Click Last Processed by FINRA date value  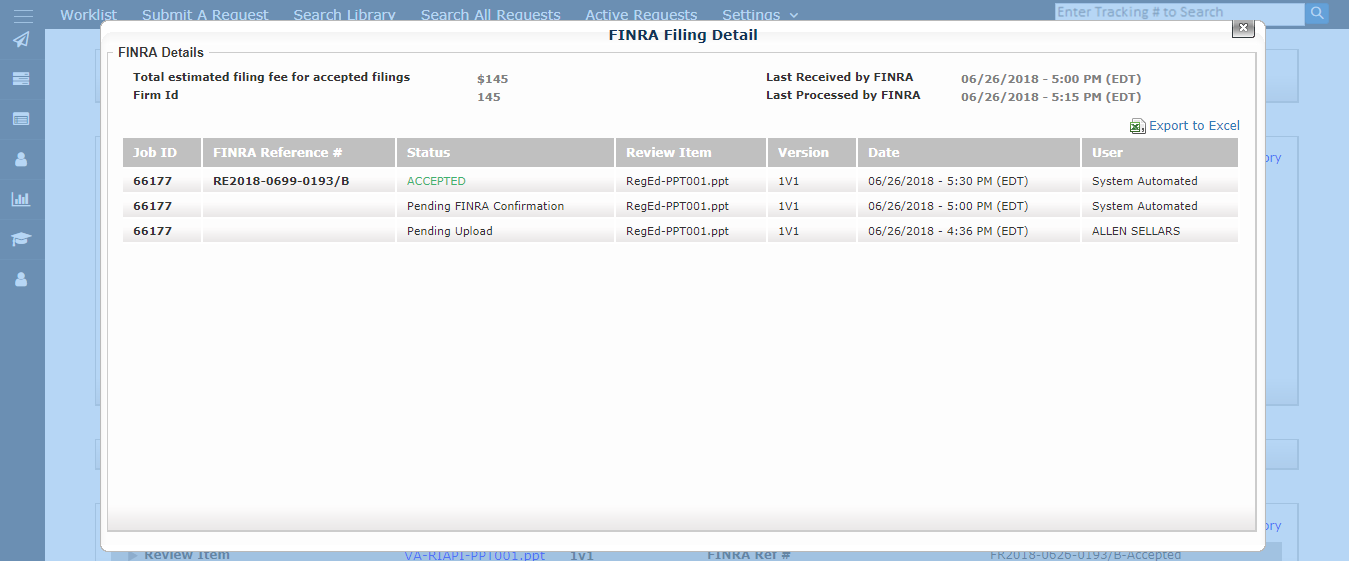(1051, 97)
